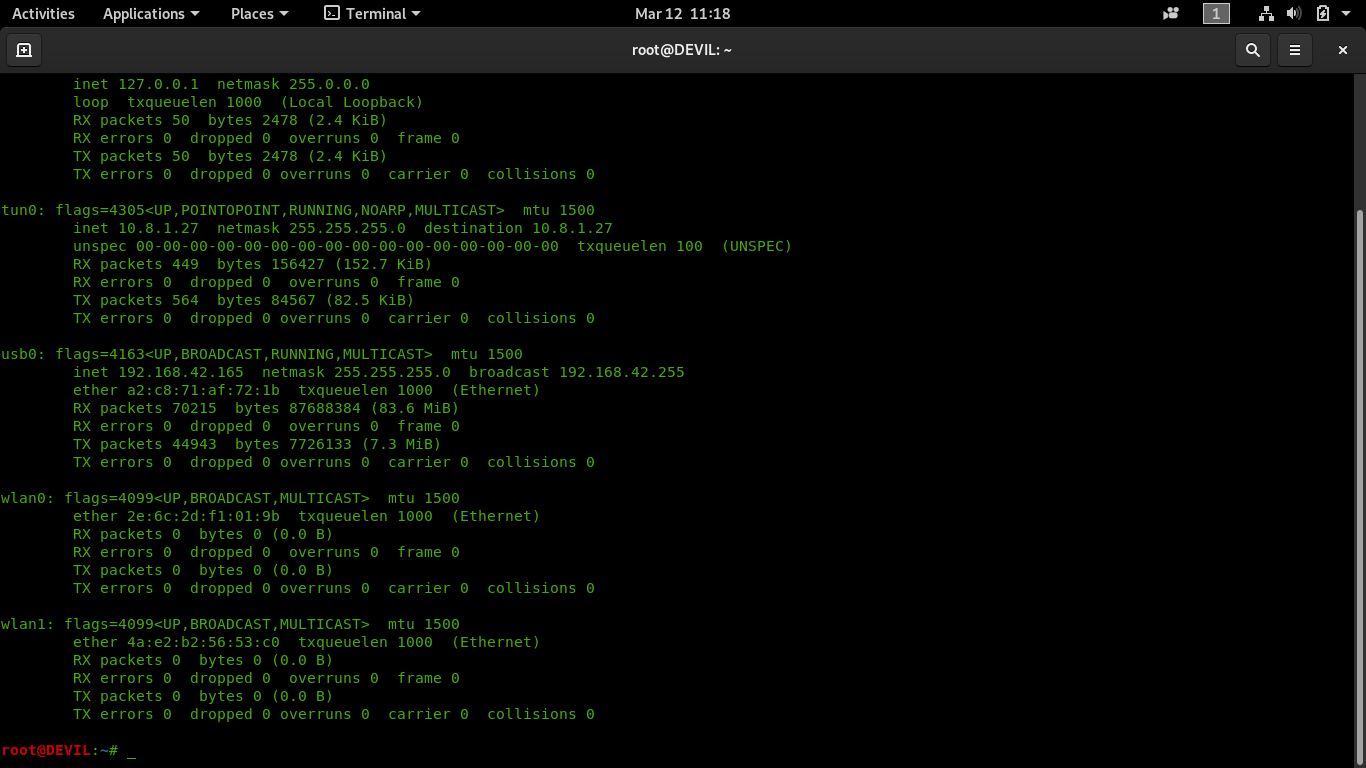Select the workspace 1 indicator
The height and width of the screenshot is (768, 1366).
click(1216, 14)
